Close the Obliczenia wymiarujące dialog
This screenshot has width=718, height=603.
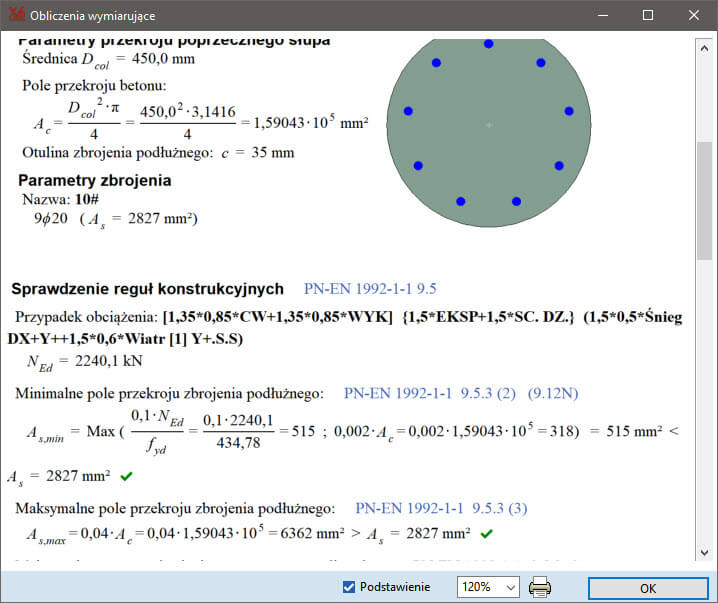694,16
